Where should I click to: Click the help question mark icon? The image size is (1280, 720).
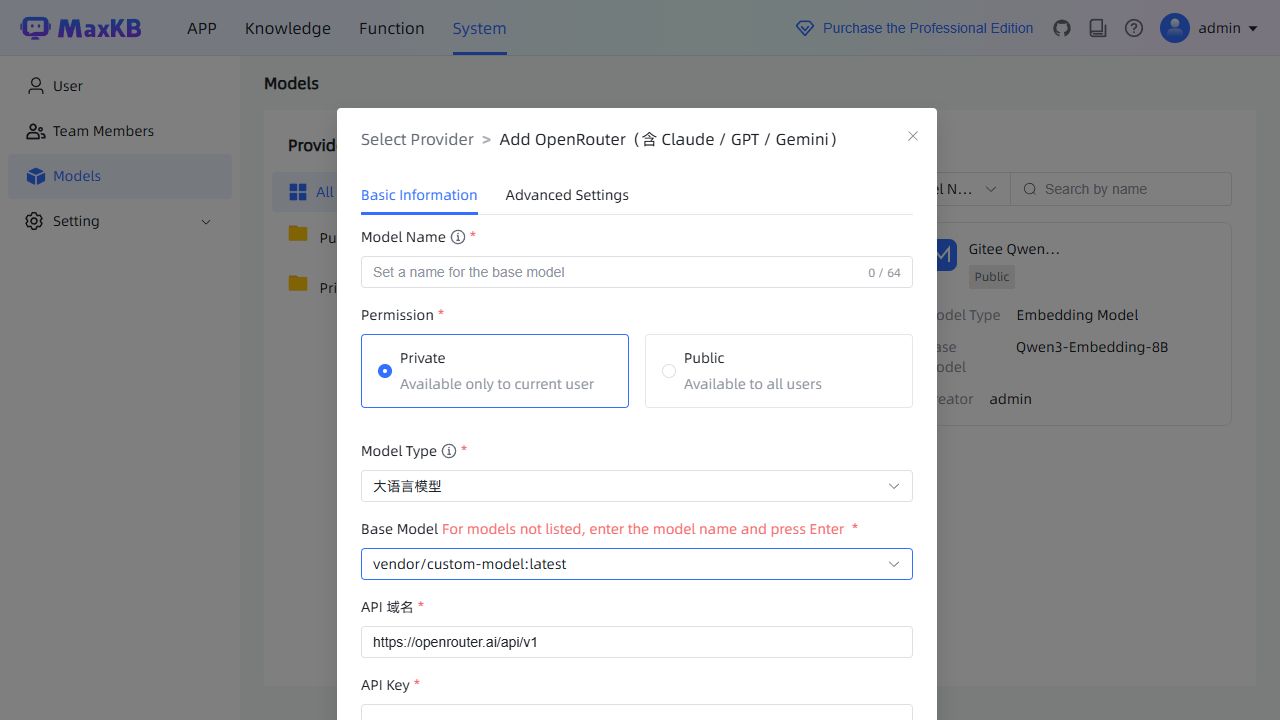tap(1134, 28)
